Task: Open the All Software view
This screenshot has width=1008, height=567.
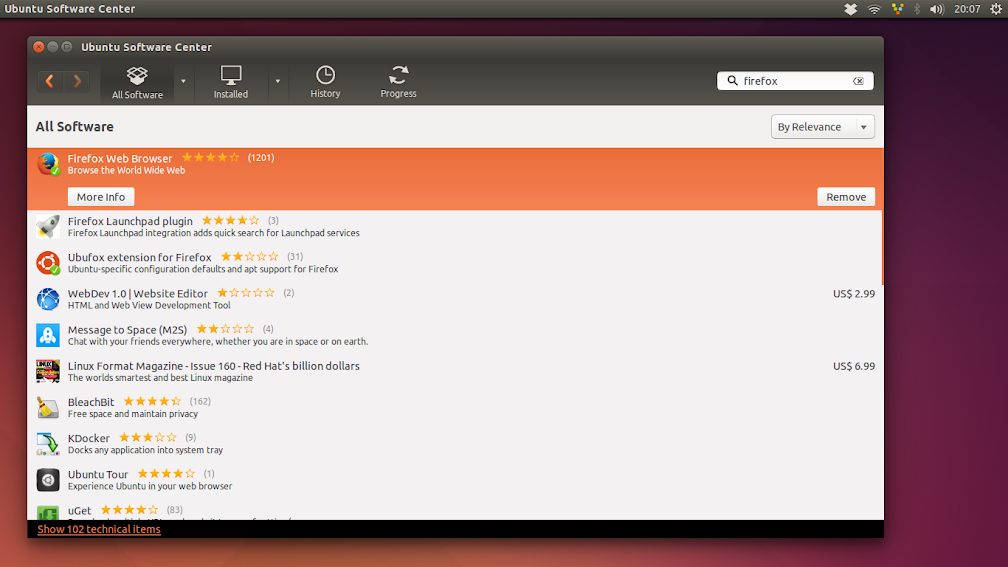Action: (x=137, y=82)
